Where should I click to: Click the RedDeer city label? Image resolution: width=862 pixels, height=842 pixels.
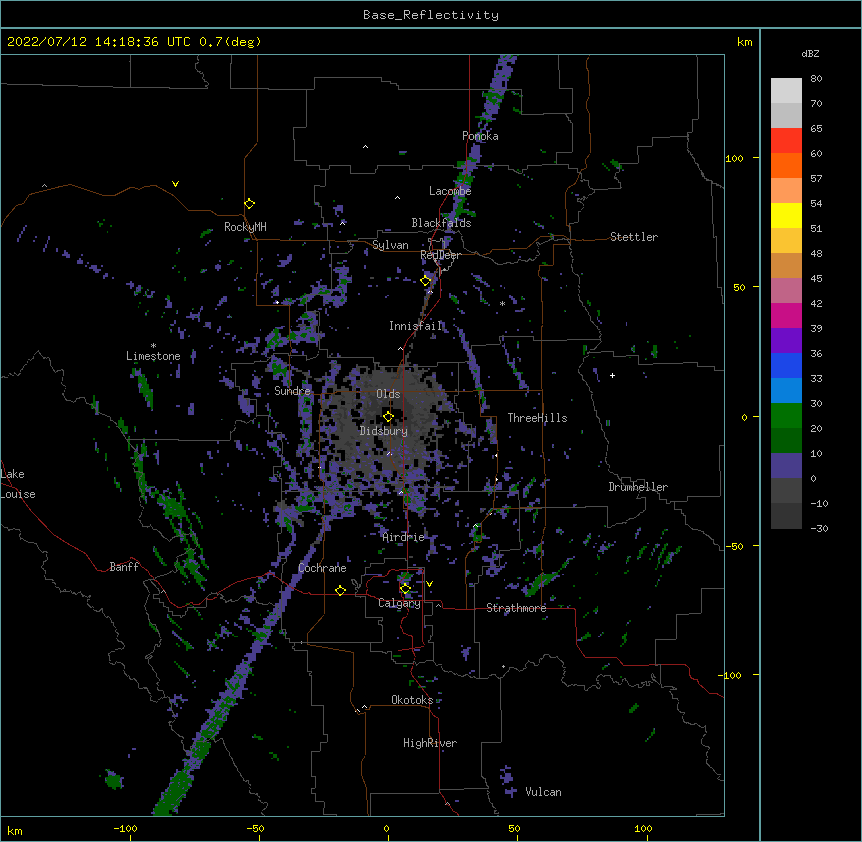pyautogui.click(x=440, y=255)
